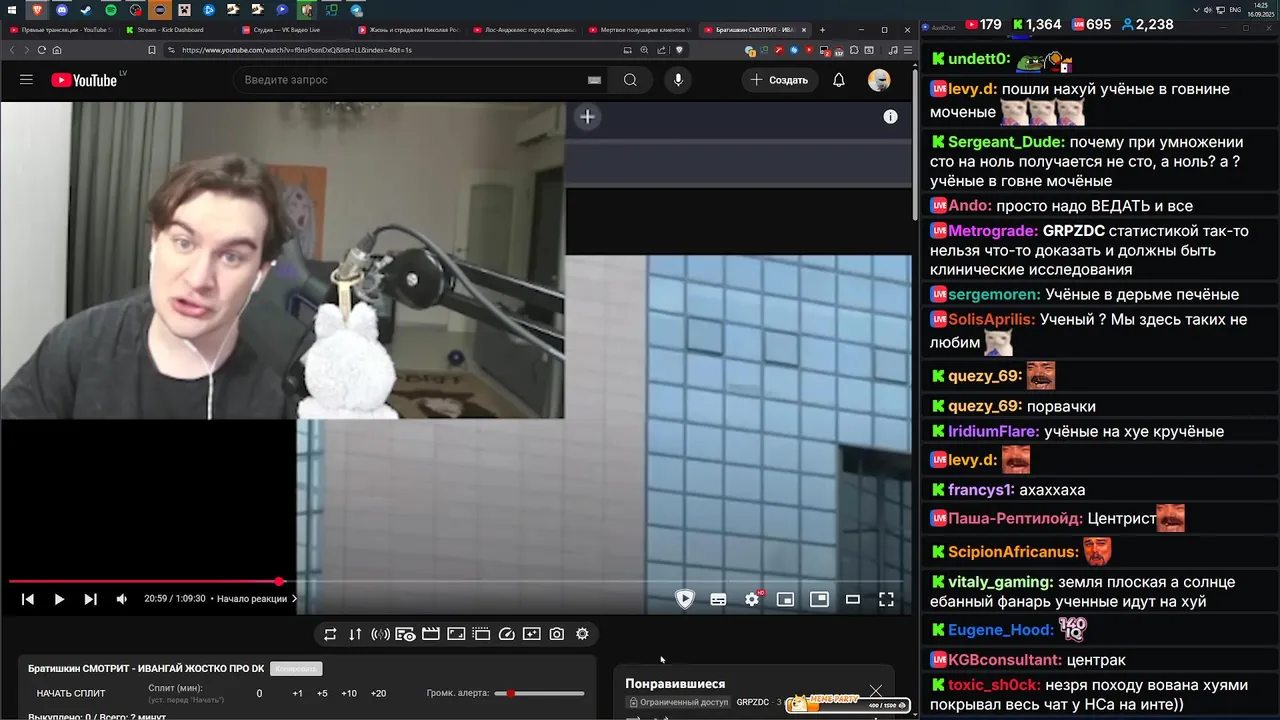Mute the video player volume
Image resolution: width=1280 pixels, height=720 pixels.
coord(122,599)
